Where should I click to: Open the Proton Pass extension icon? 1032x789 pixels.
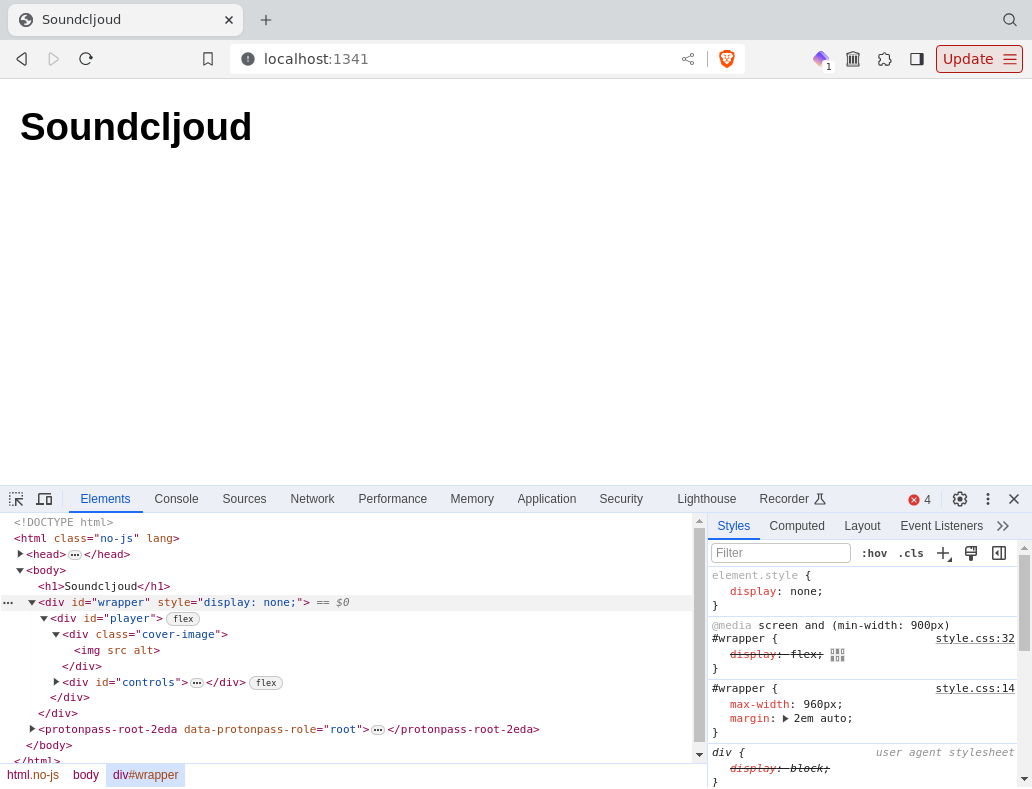[x=821, y=59]
